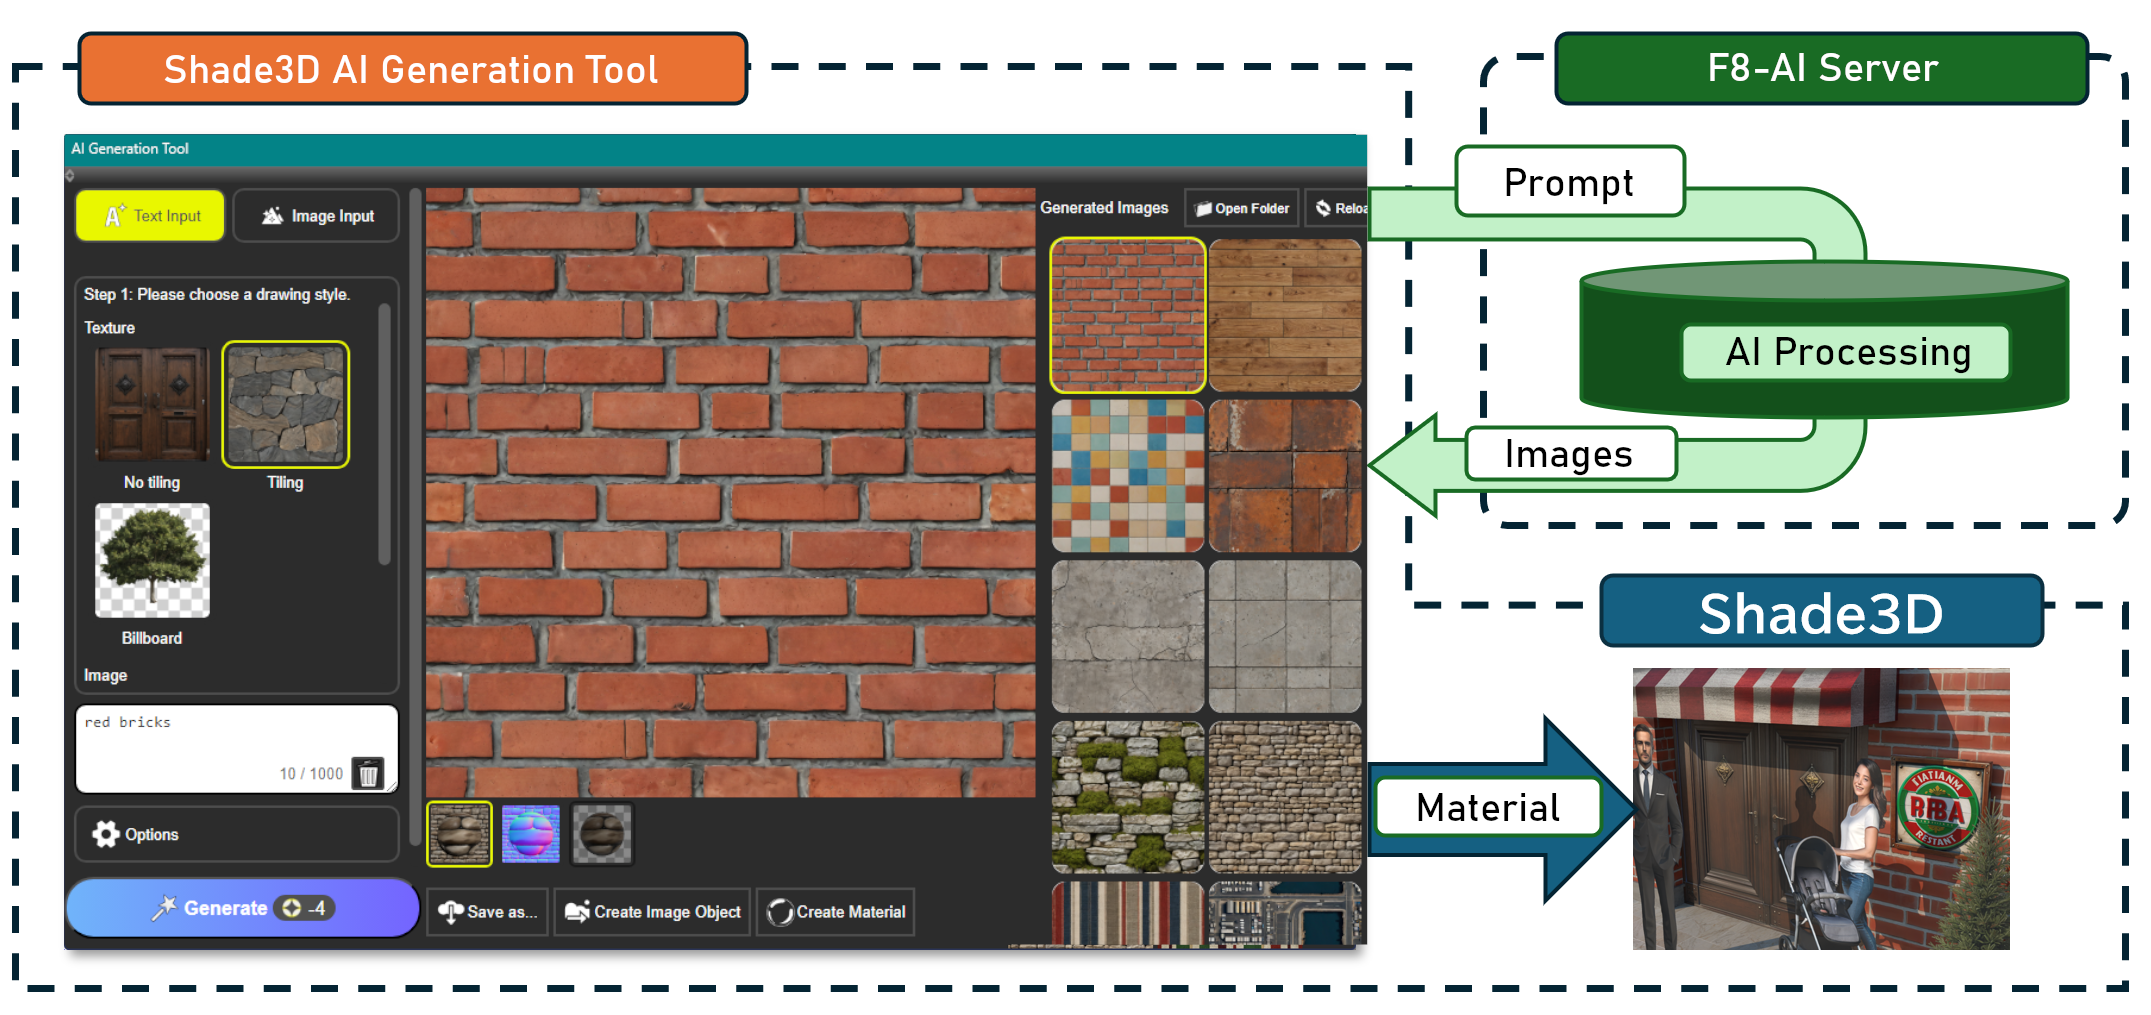This screenshot has width=2151, height=1015.
Task: Click the Create Material button
Action: [835, 912]
